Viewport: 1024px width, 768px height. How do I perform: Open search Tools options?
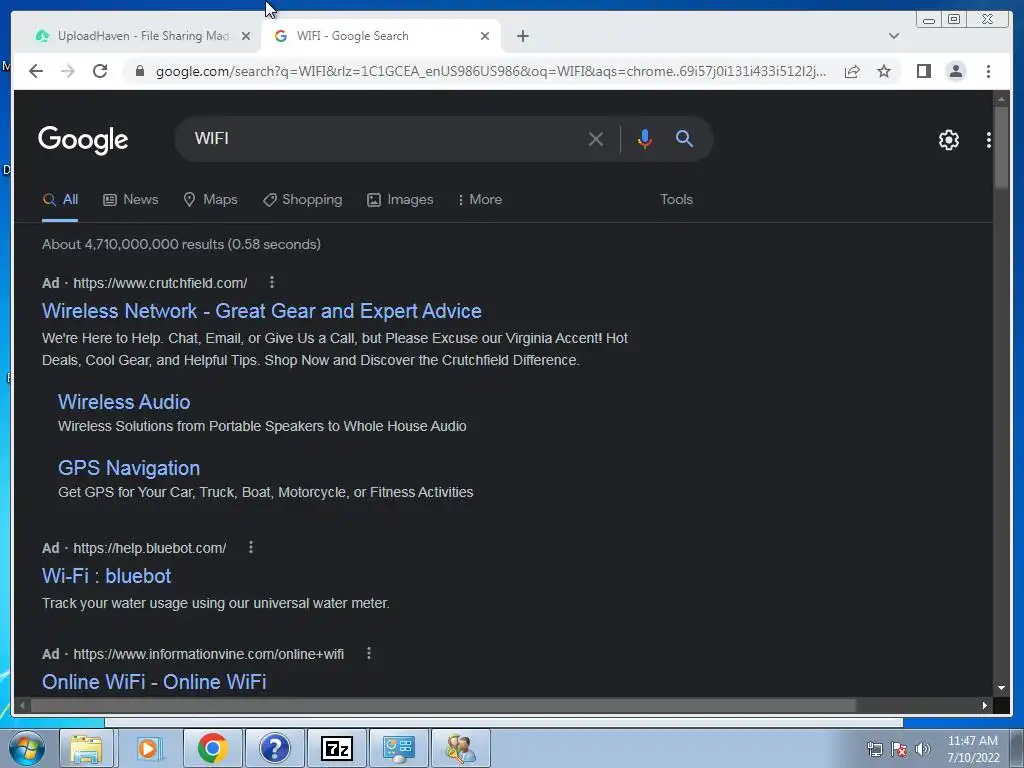676,200
